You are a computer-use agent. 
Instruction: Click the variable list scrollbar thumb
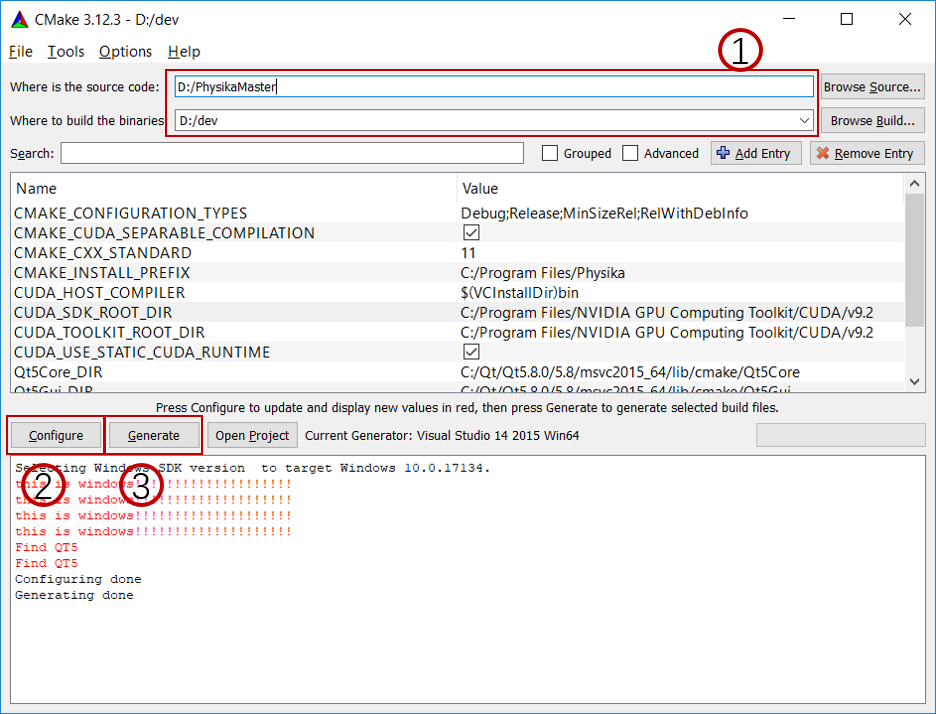(x=915, y=260)
